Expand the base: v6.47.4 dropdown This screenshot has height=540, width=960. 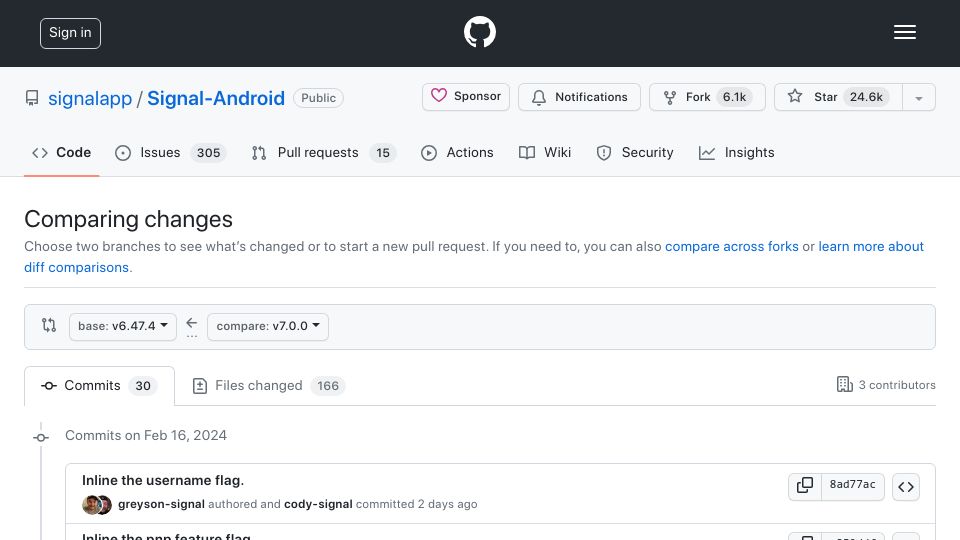[x=123, y=326]
